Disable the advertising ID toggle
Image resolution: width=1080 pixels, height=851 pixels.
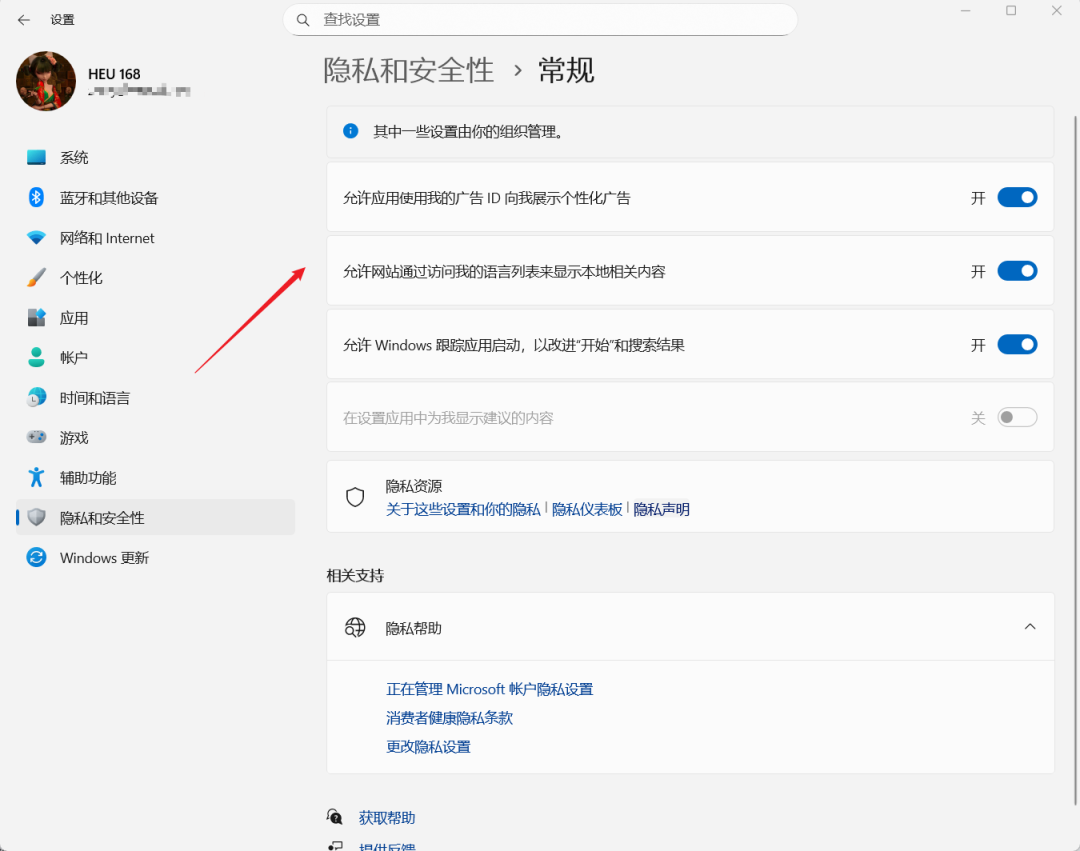coord(1017,197)
